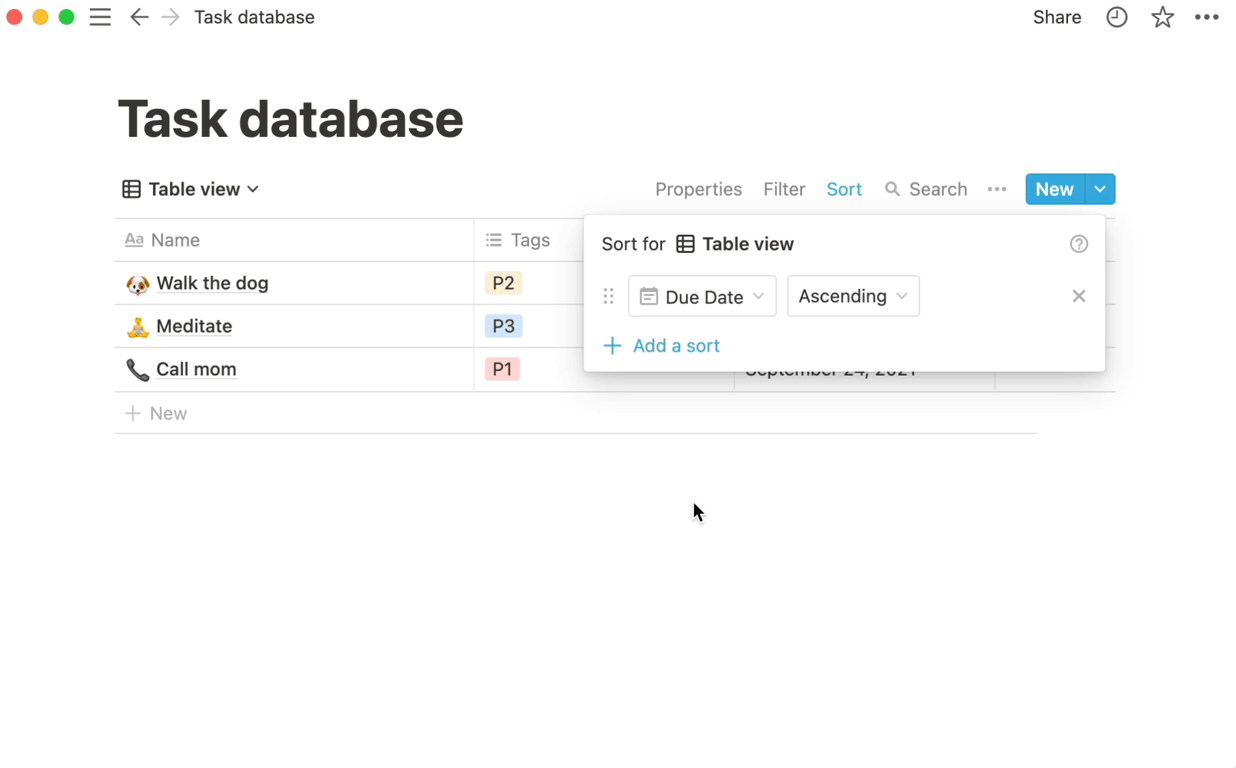Image resolution: width=1236 pixels, height=768 pixels.
Task: Open page history clock icon
Action: pyautogui.click(x=1116, y=17)
